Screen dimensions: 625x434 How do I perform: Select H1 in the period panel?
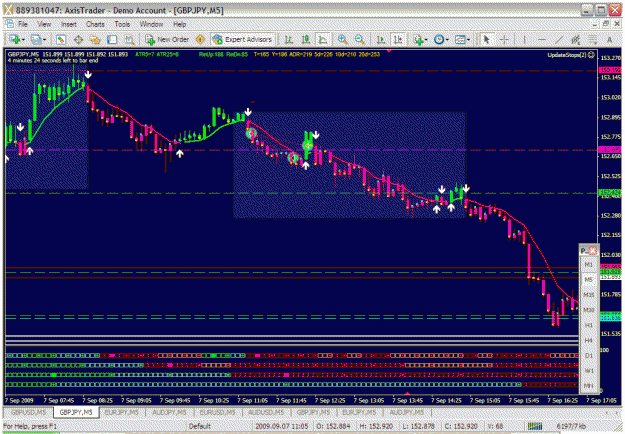588,325
